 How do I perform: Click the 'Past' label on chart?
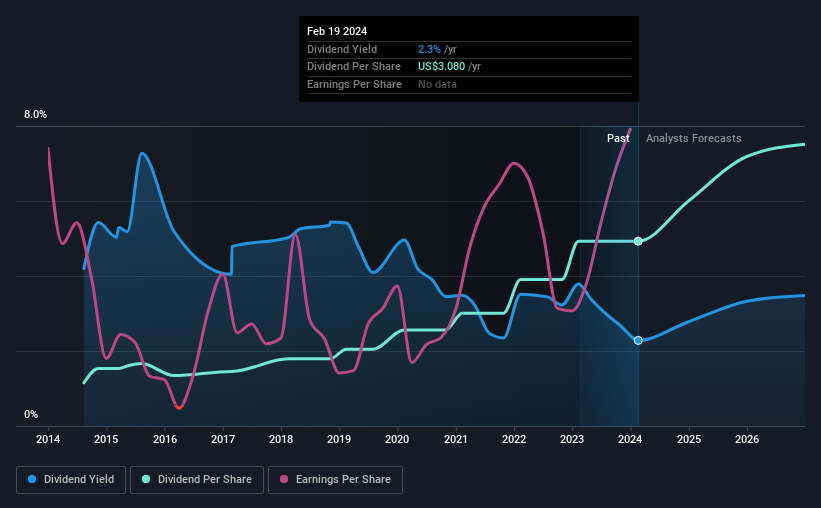point(618,138)
